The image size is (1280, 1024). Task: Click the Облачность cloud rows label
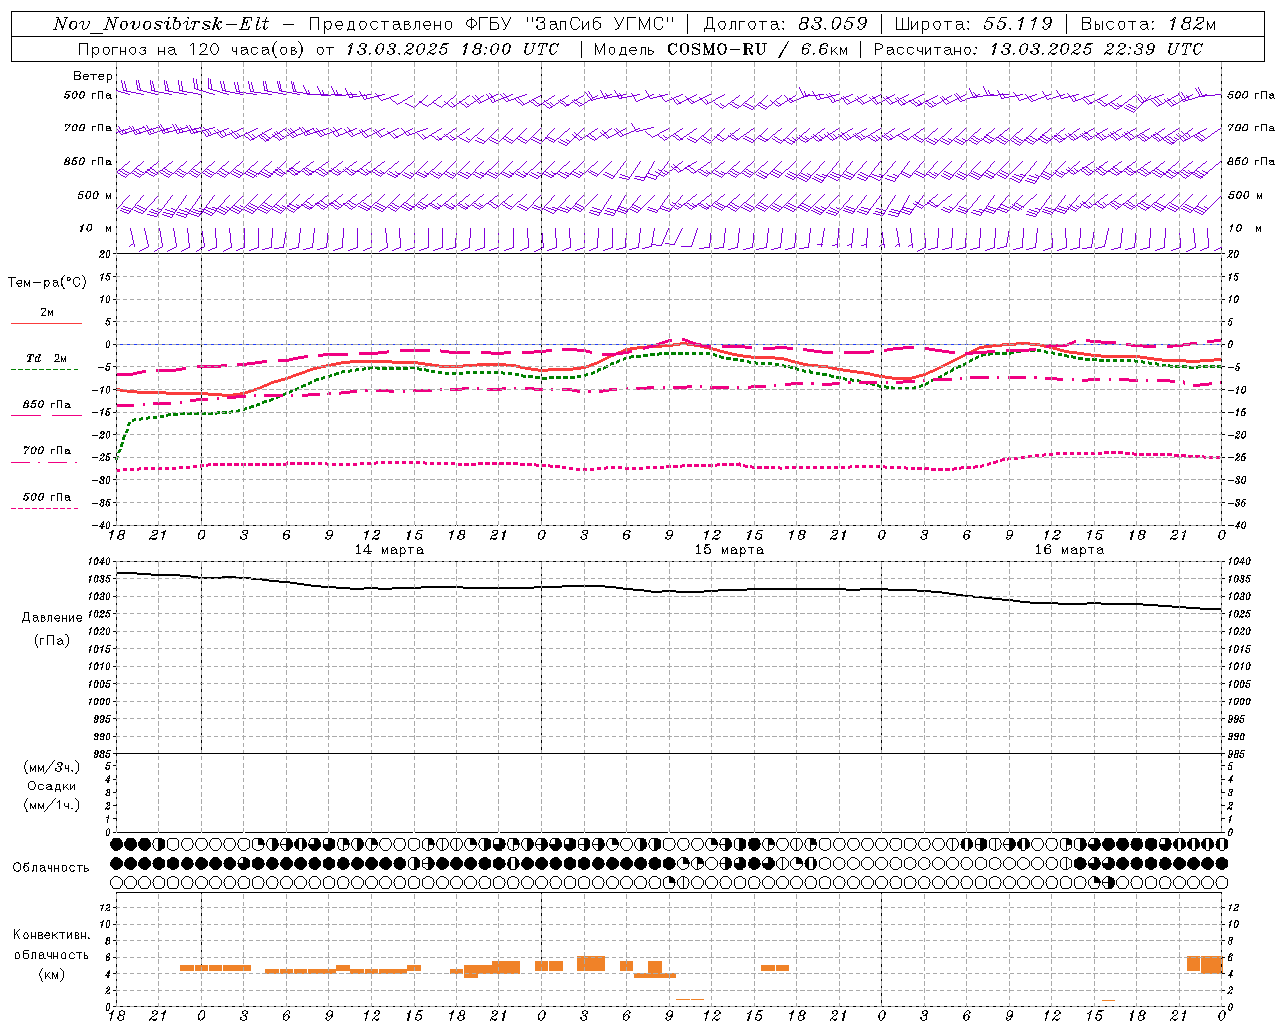51,868
